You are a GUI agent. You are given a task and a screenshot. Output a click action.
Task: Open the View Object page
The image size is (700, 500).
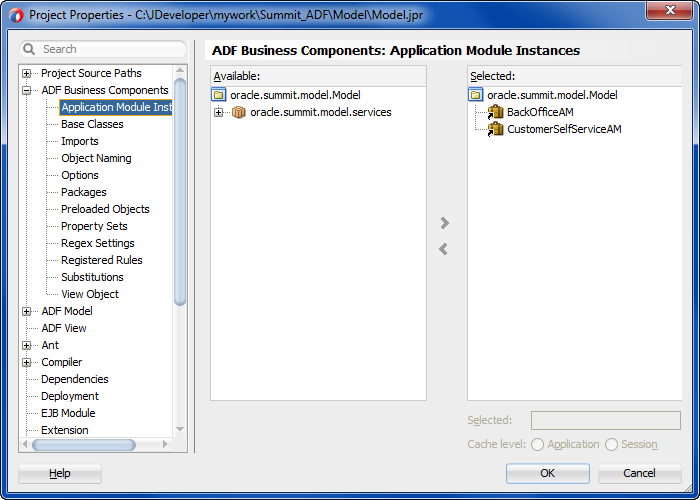90,294
